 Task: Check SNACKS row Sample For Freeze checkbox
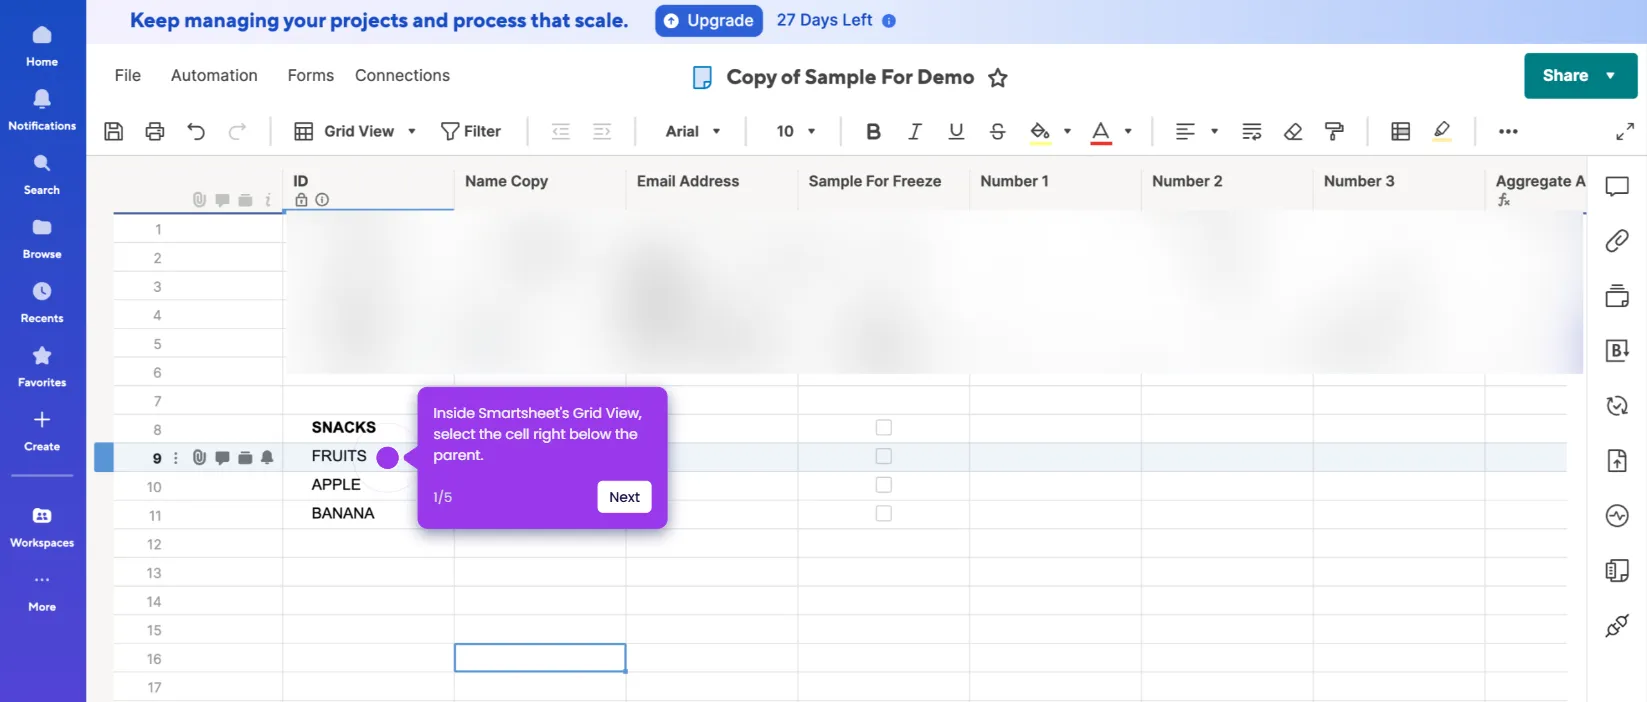coord(884,427)
